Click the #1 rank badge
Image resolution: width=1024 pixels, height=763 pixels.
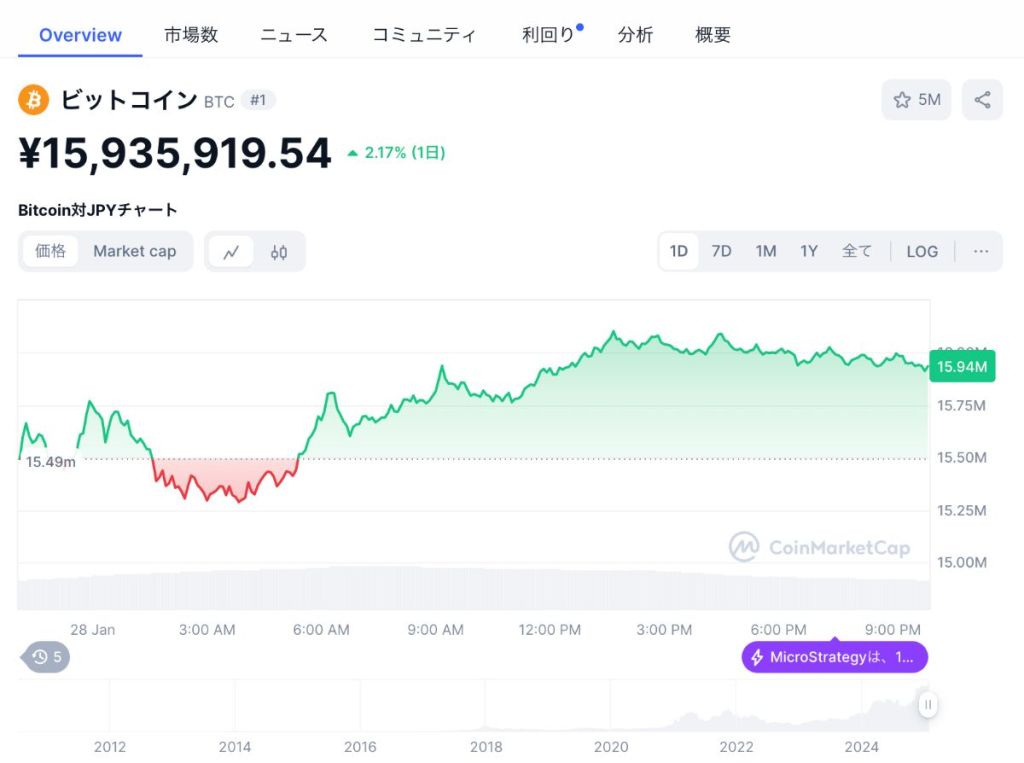258,100
